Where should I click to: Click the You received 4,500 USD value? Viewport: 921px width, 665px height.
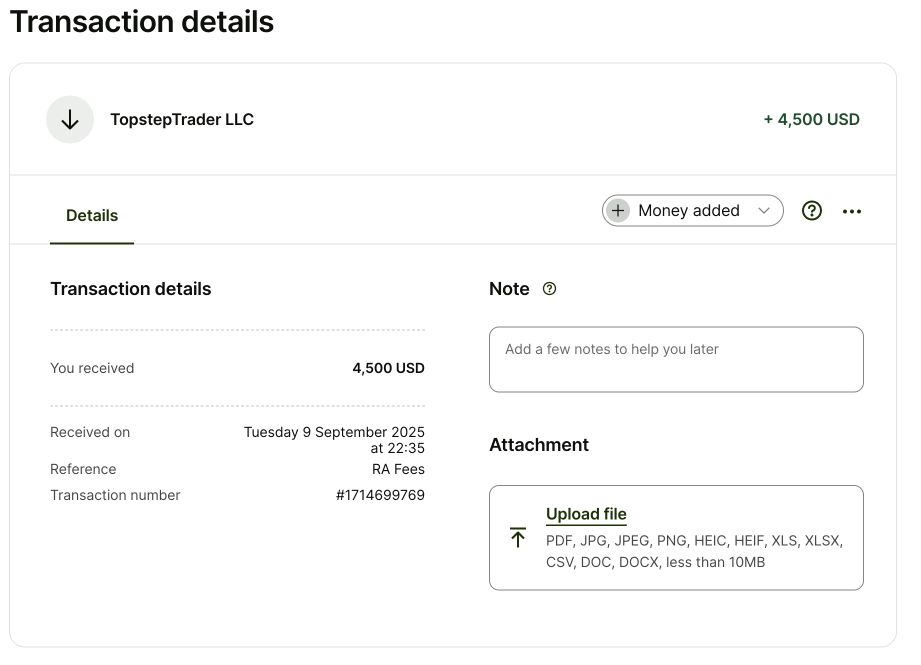point(388,368)
